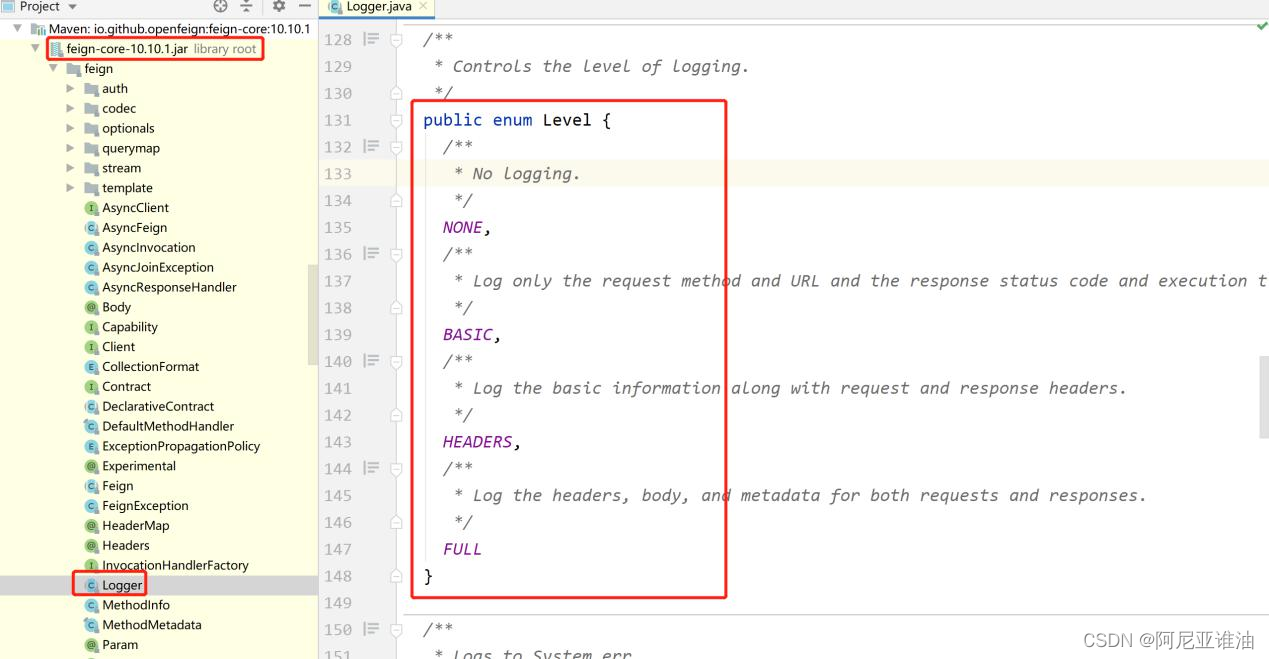This screenshot has width=1269, height=659.
Task: Open the Param annotation file
Action: [x=120, y=645]
